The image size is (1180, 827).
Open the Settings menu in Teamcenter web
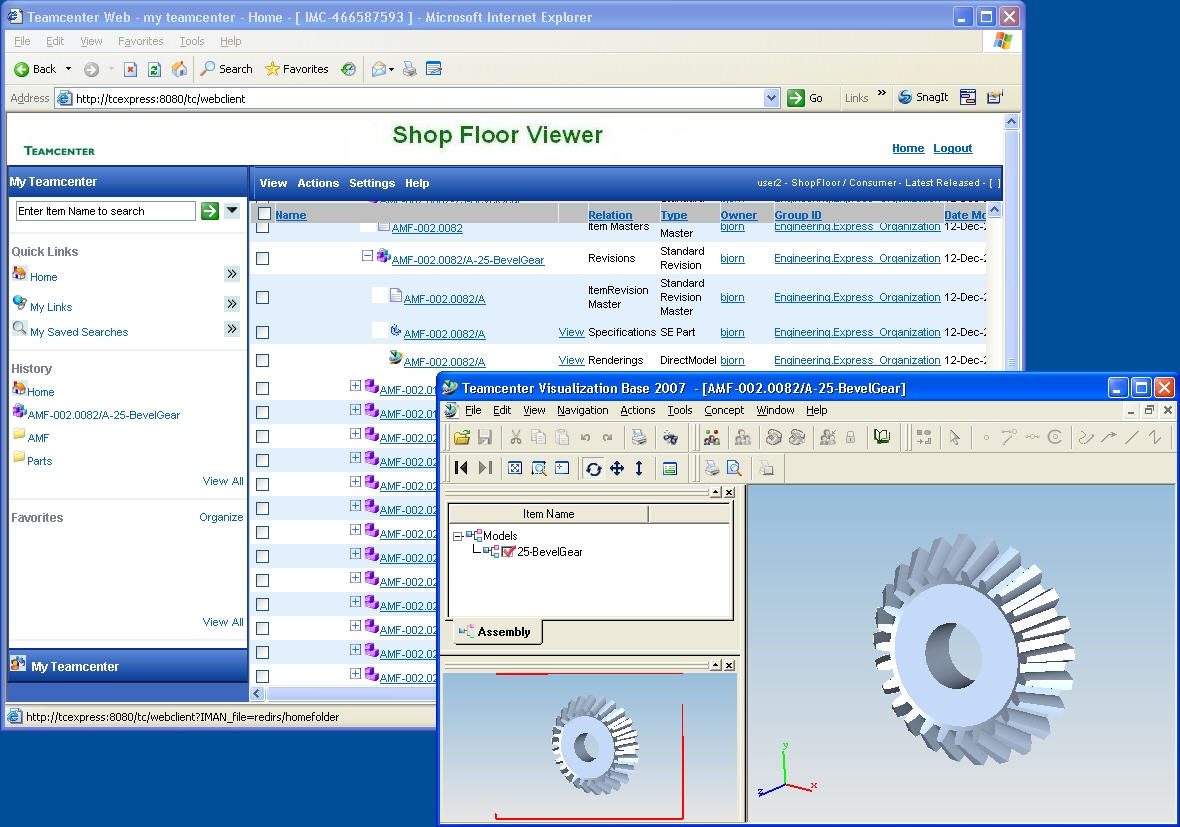372,183
